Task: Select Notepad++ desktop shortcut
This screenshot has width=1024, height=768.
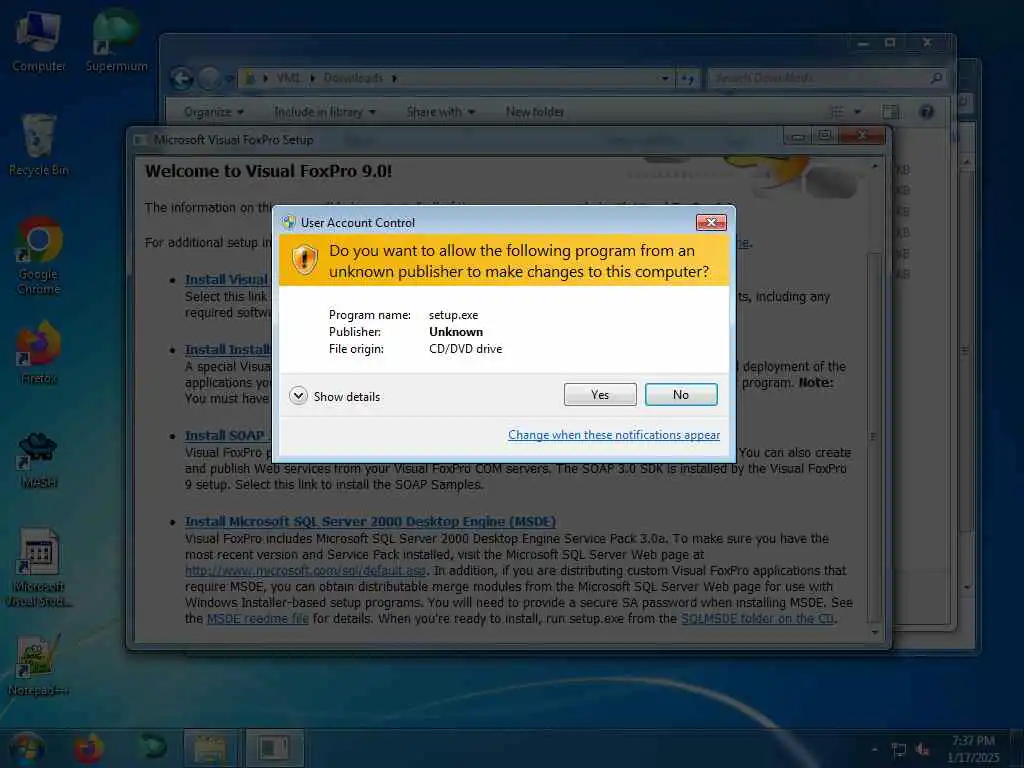Action: [39, 665]
